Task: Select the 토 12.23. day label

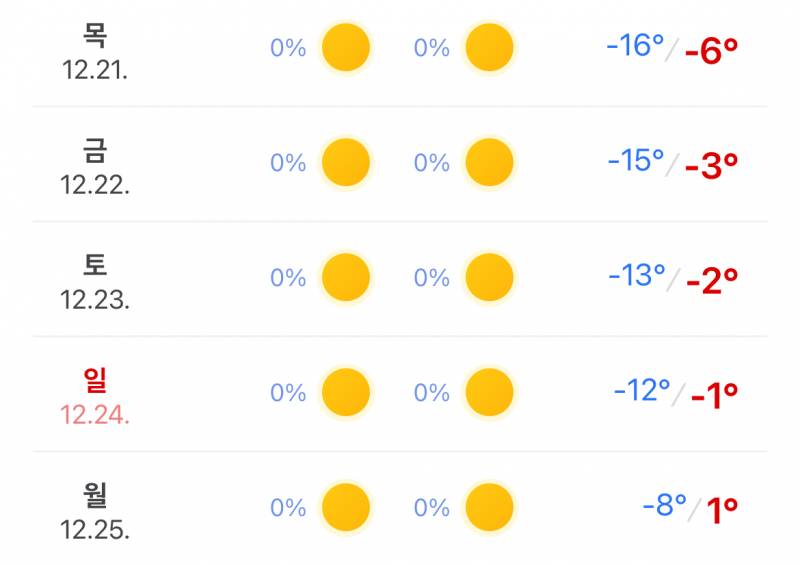Action: (95, 280)
